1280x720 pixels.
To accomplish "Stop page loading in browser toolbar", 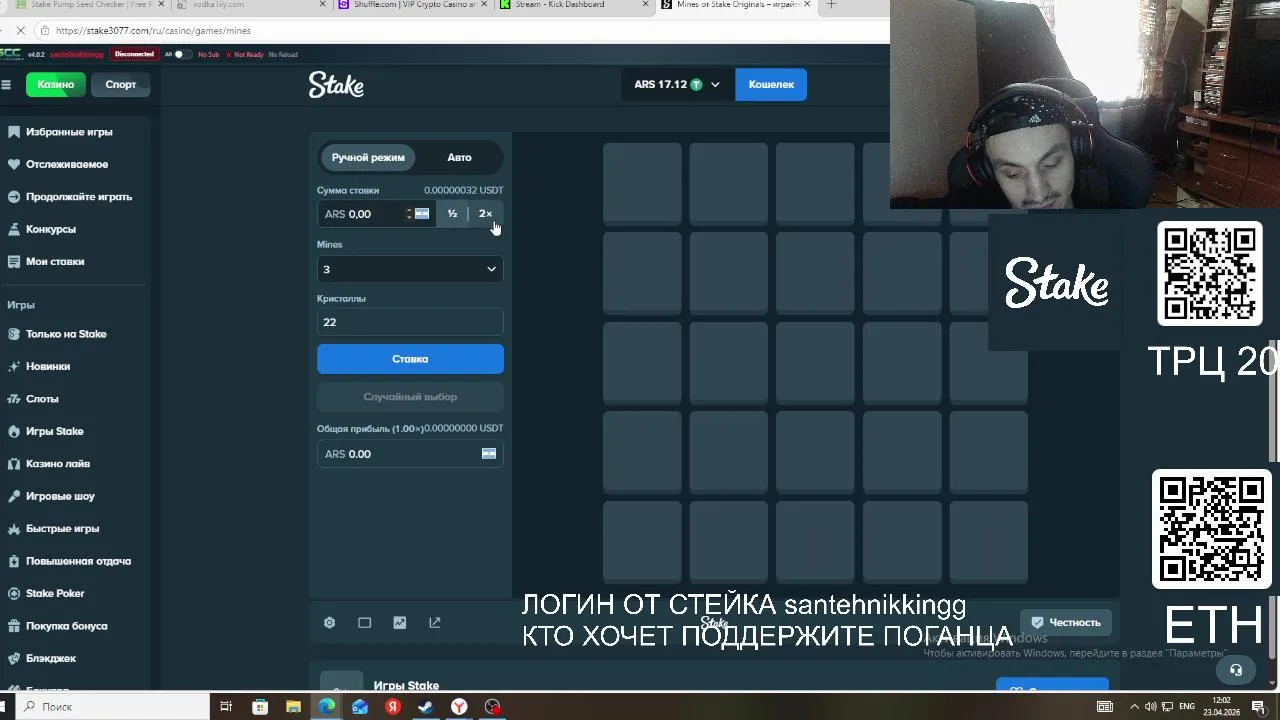I will [21, 31].
